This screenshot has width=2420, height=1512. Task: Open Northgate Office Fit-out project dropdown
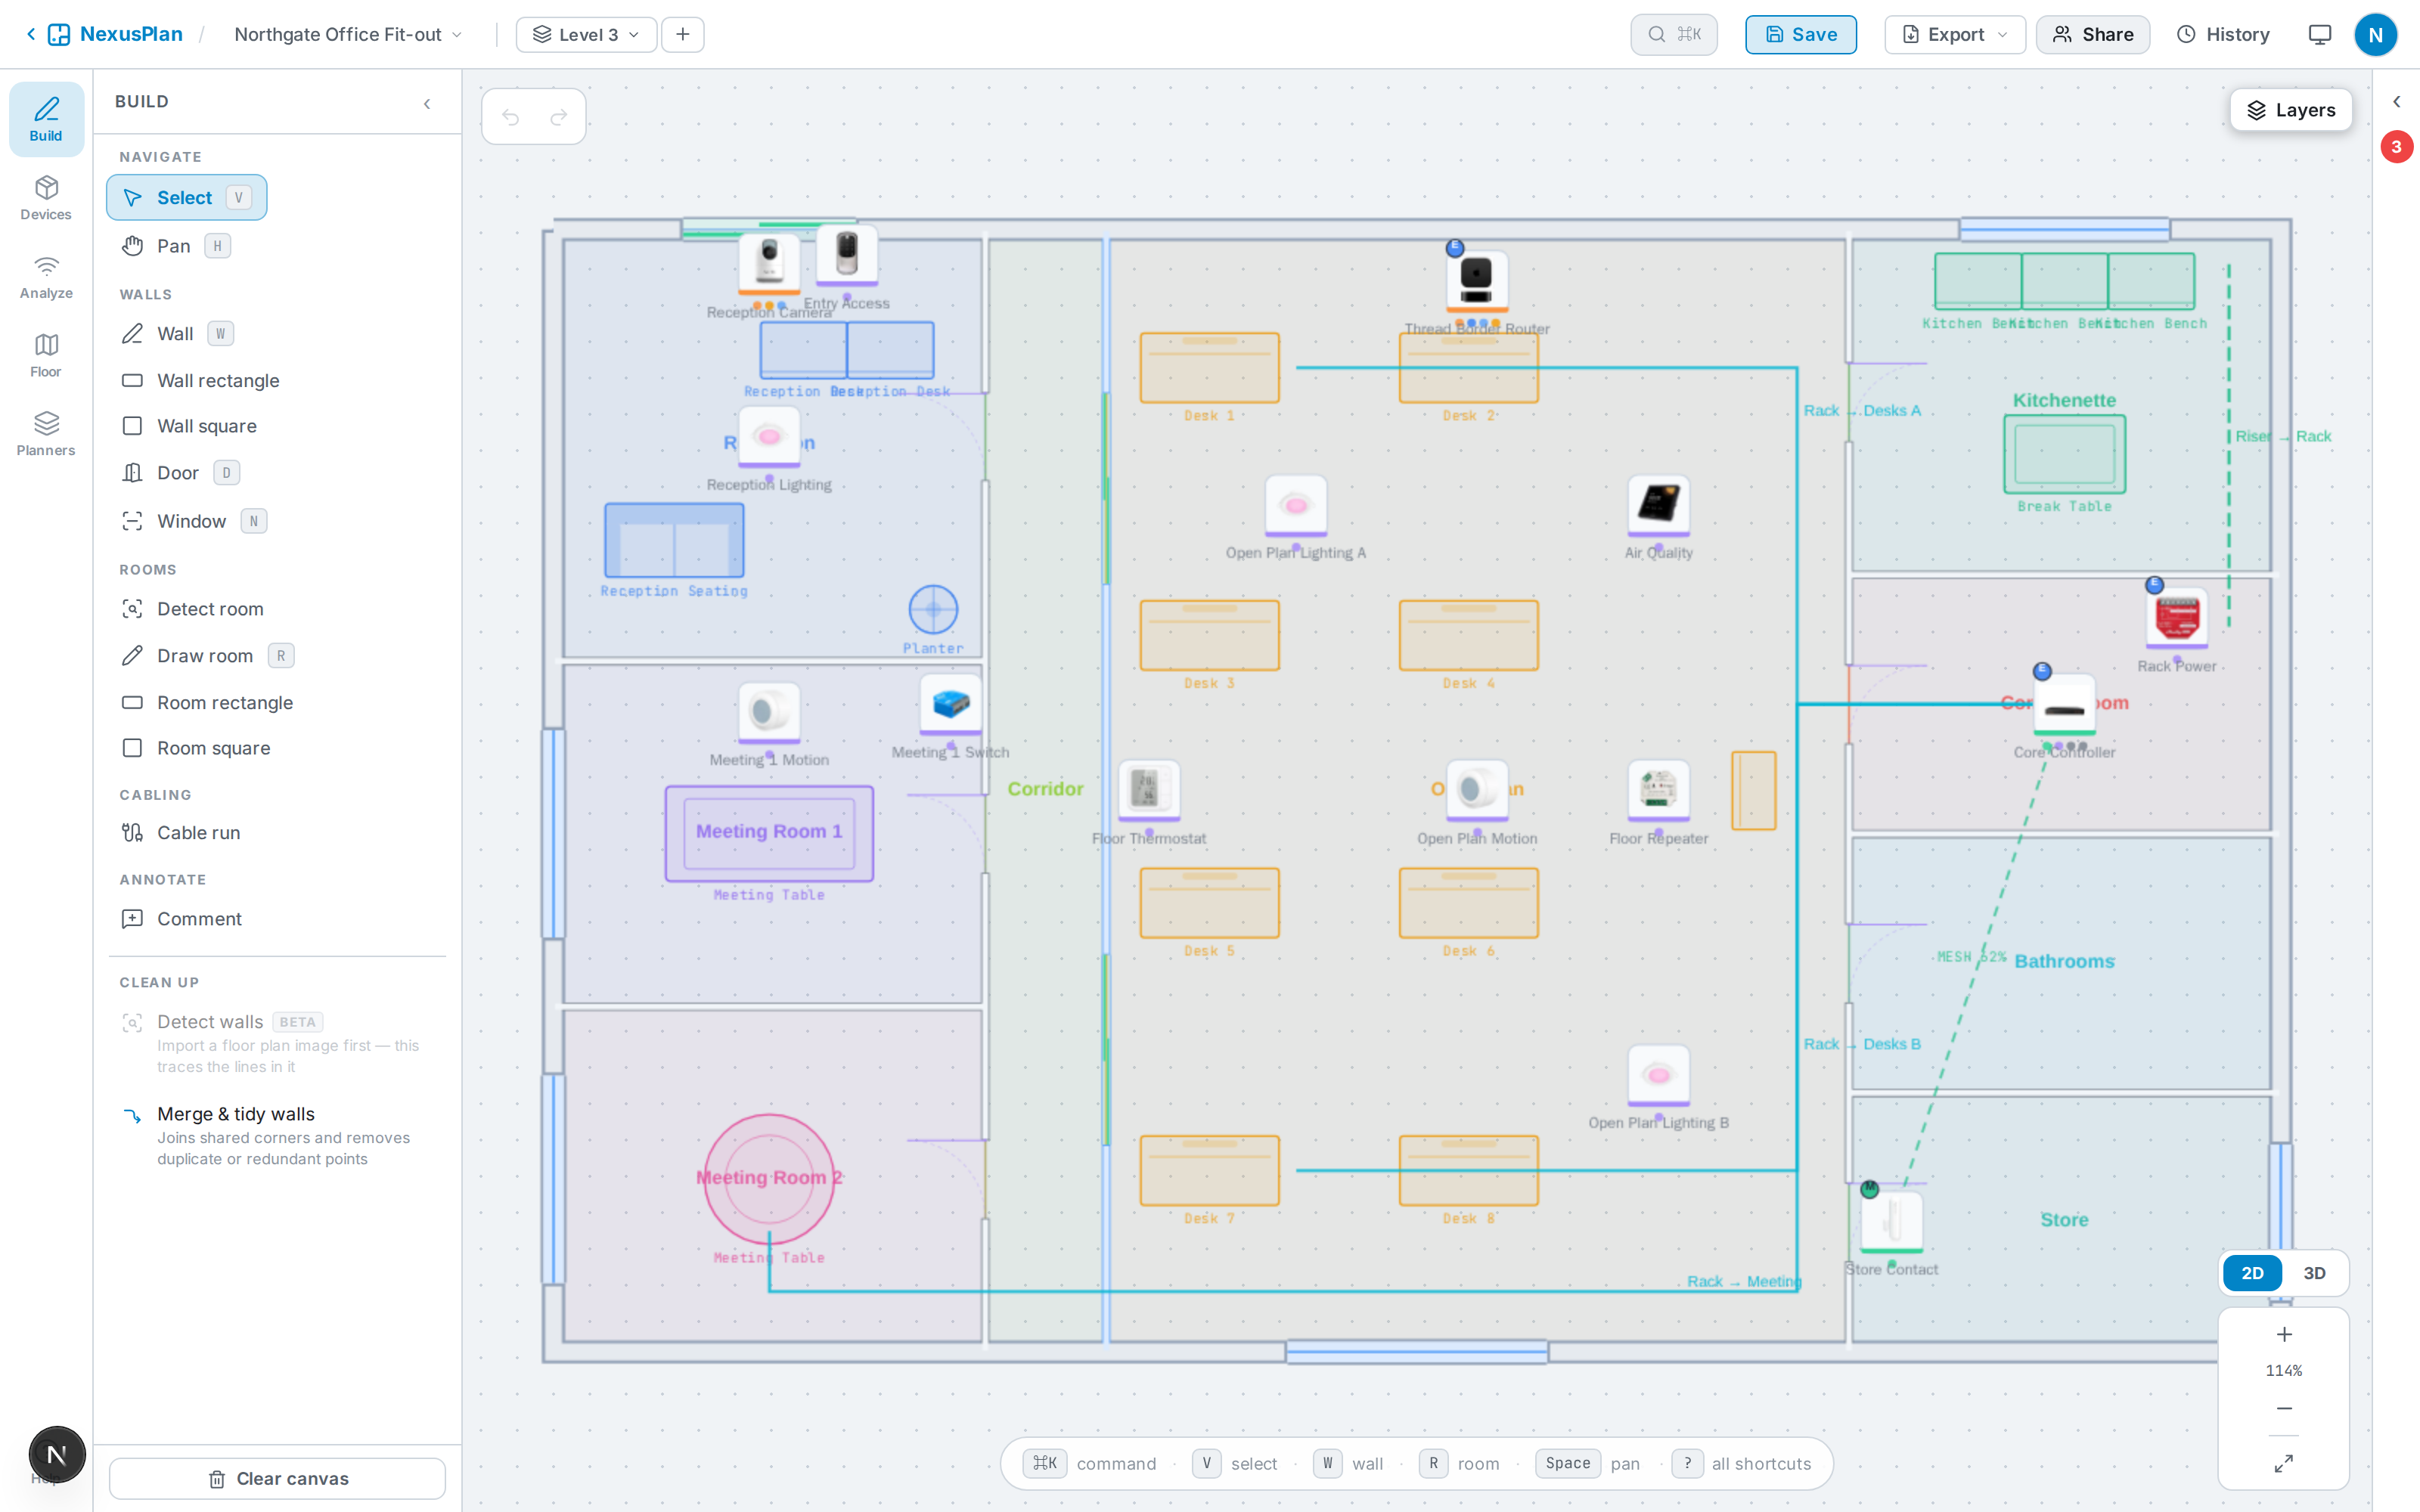tap(348, 34)
